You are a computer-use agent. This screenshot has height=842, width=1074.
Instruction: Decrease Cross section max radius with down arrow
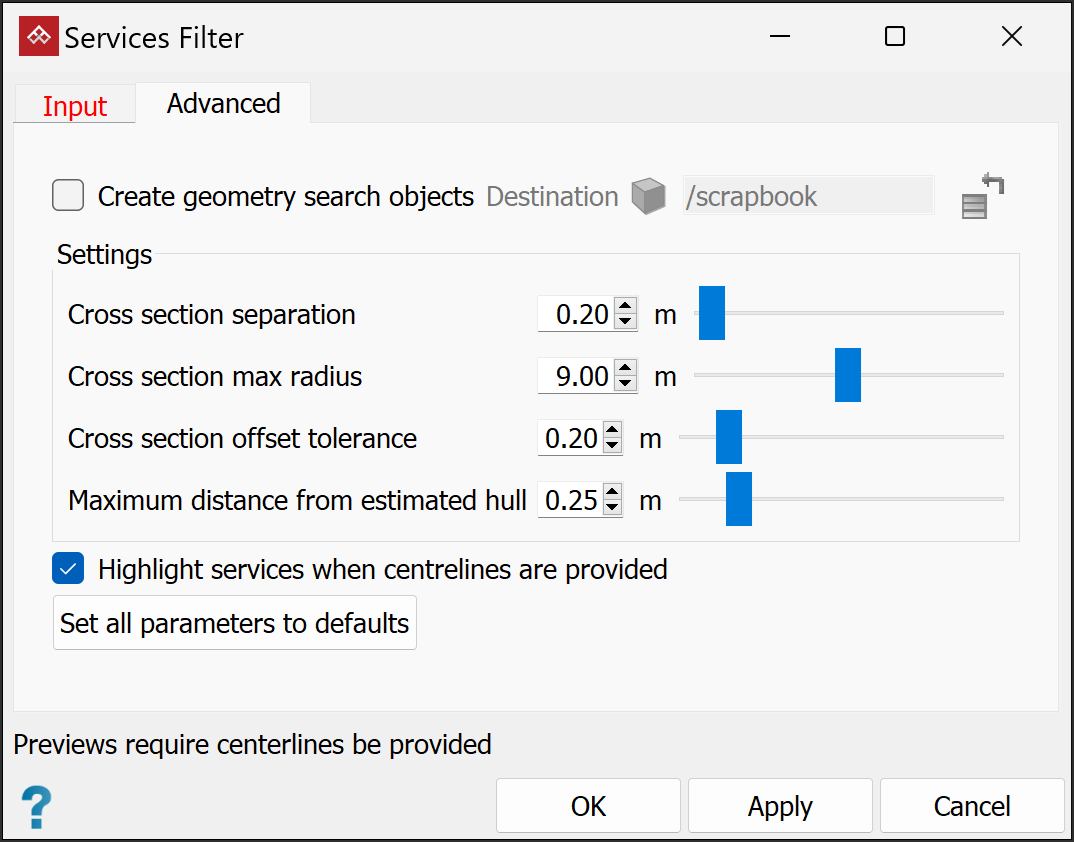(x=626, y=384)
